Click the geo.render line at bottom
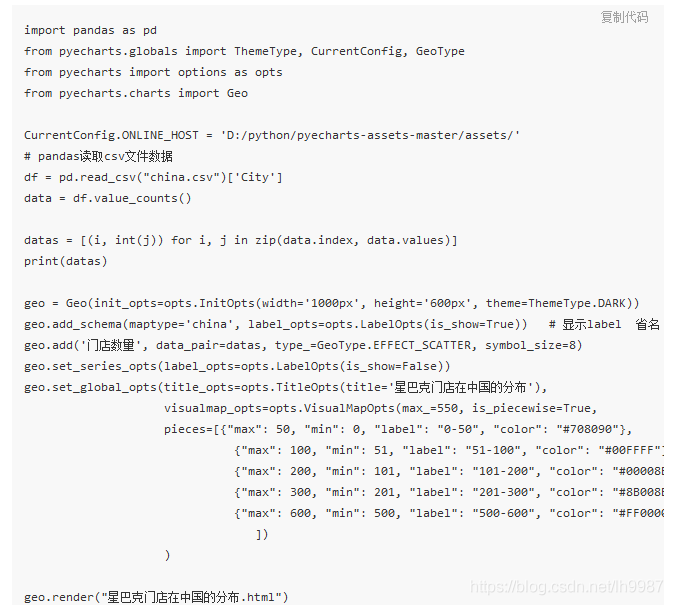The image size is (673, 605). [156, 597]
